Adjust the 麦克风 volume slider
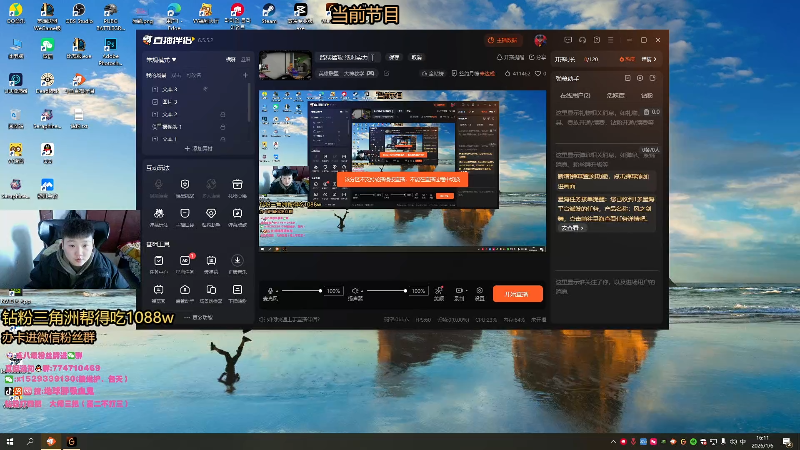Viewport: 800px width, 450px height. [302, 291]
